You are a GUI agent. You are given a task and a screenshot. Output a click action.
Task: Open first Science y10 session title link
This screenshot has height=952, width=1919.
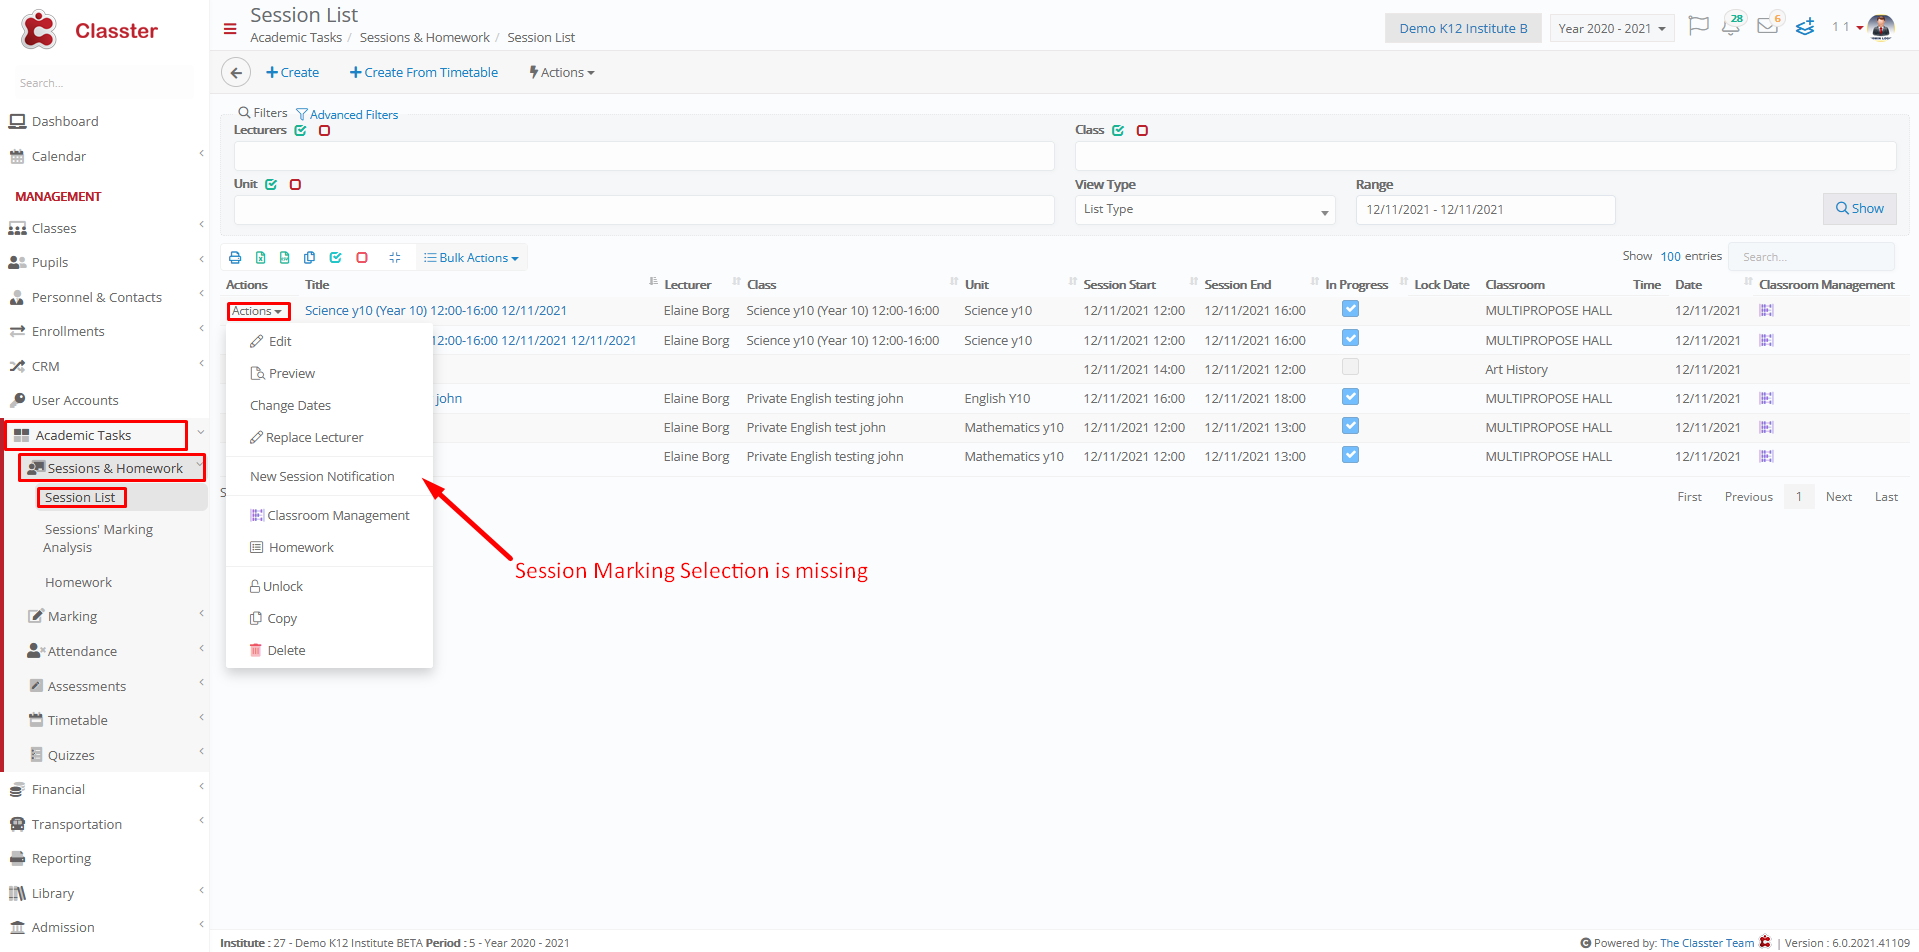pos(436,311)
